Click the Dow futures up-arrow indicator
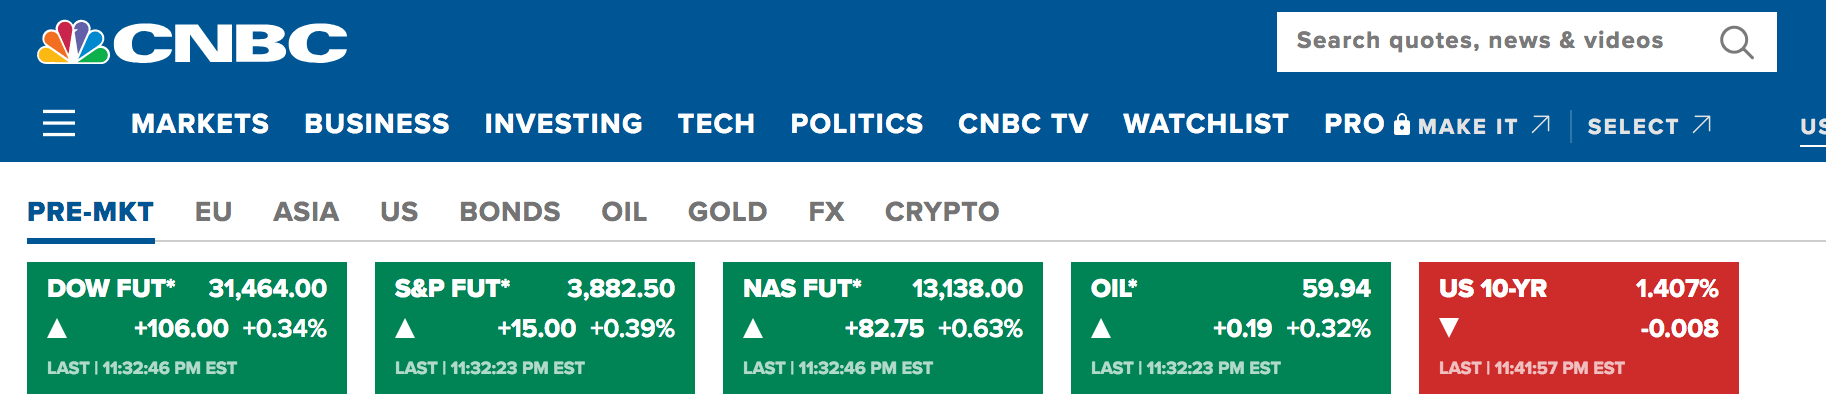Screen dimensions: 1826x414 57,328
